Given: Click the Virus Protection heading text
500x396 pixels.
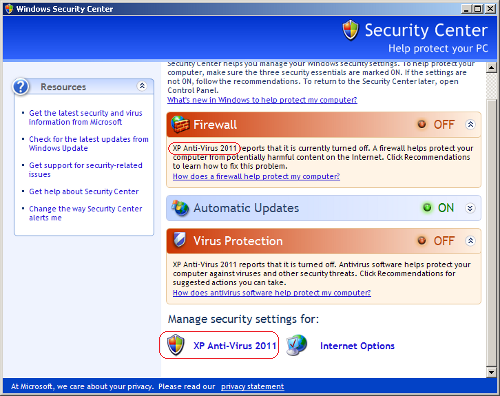Looking at the screenshot, I should (238, 241).
